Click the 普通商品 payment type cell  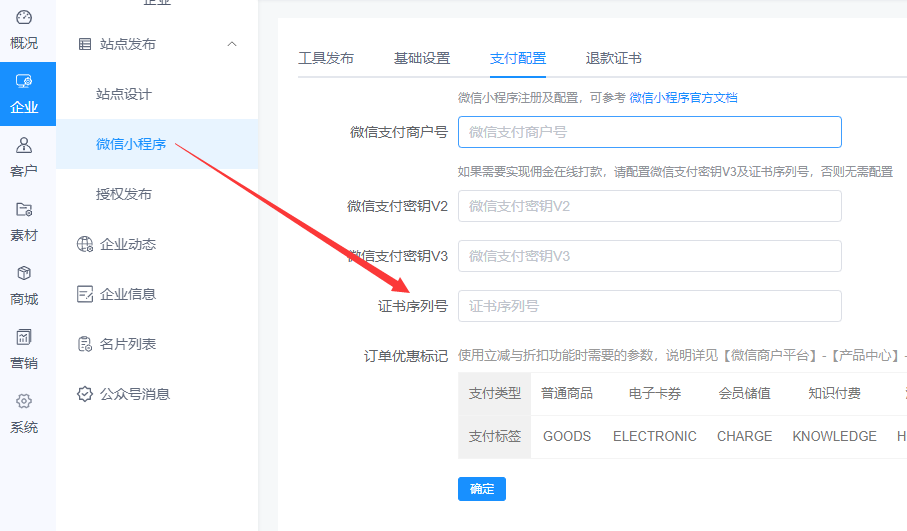pyautogui.click(x=567, y=393)
